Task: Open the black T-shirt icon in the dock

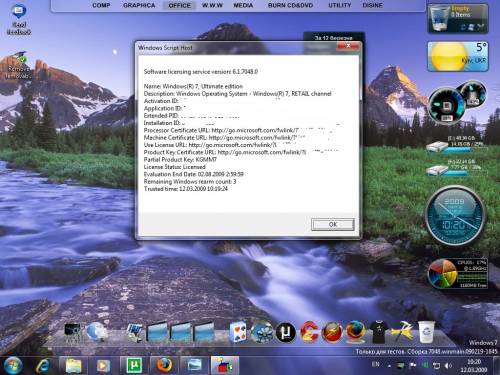Action: pos(378,332)
